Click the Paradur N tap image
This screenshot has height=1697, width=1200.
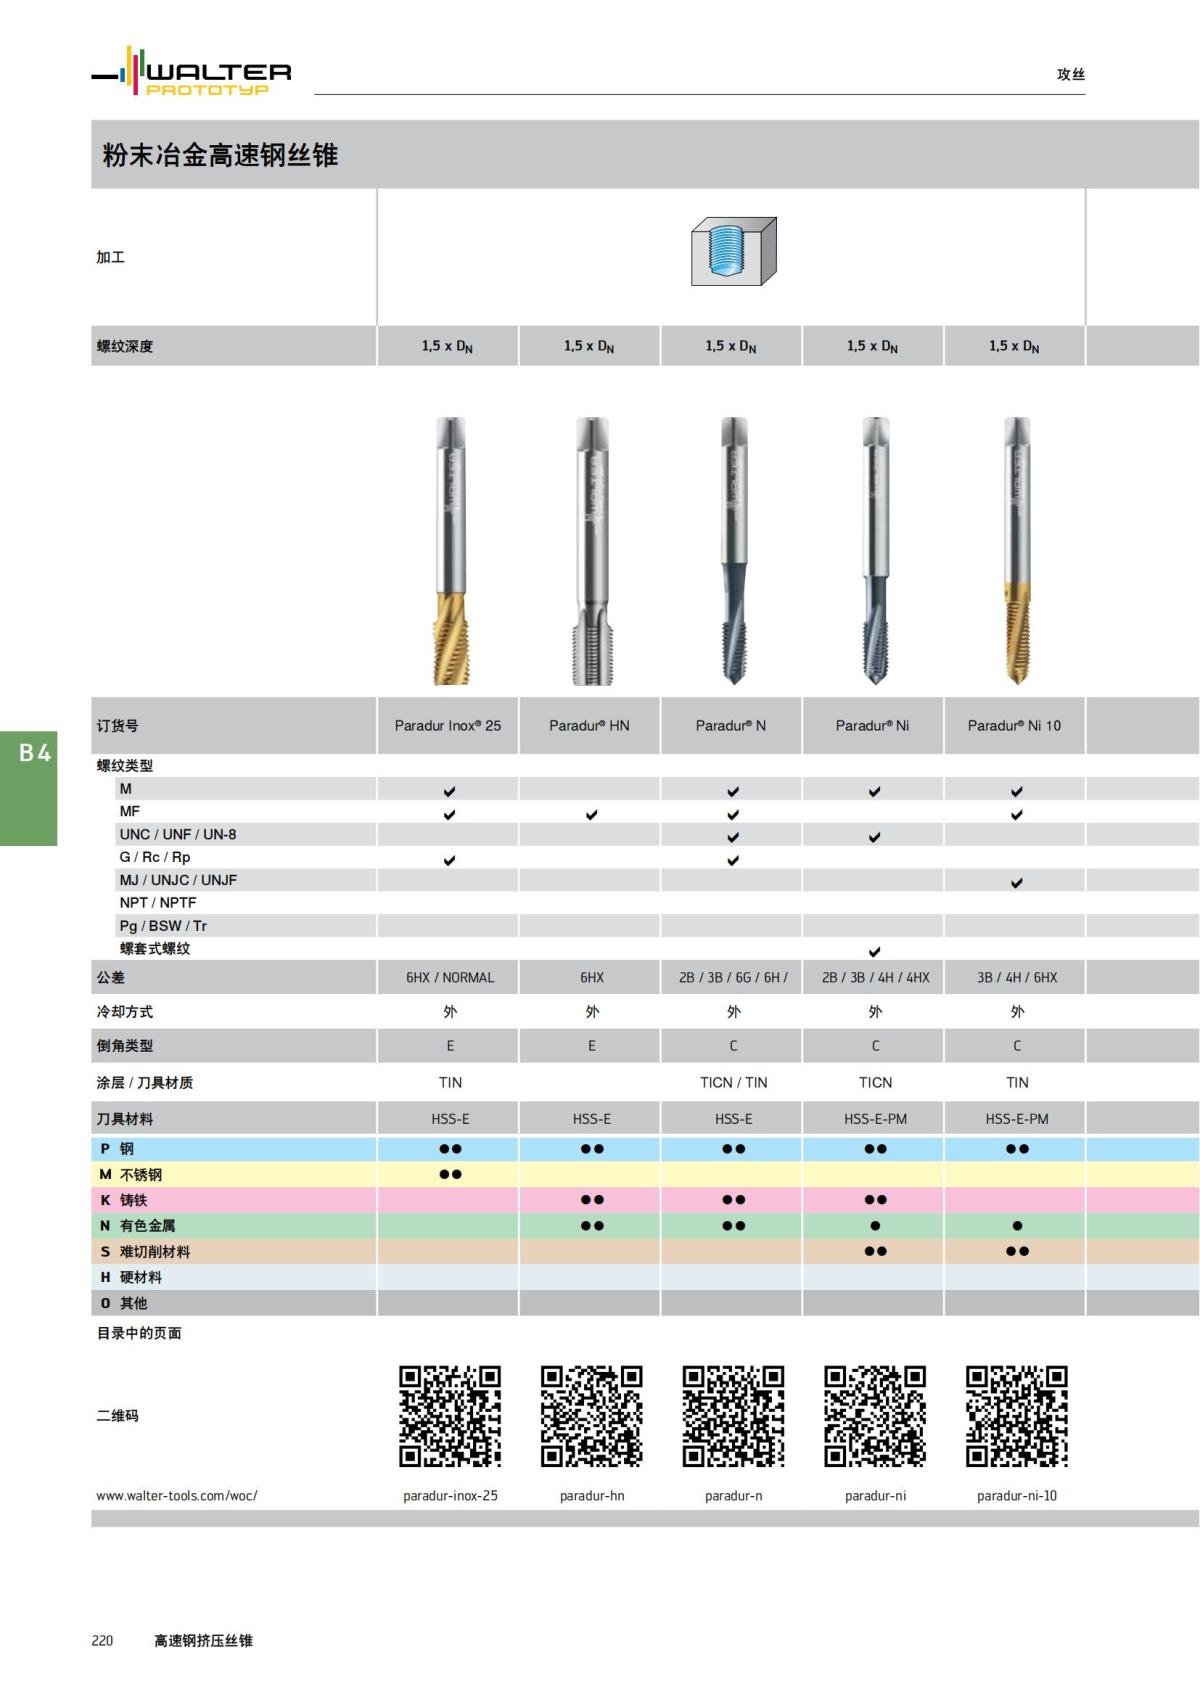click(734, 551)
